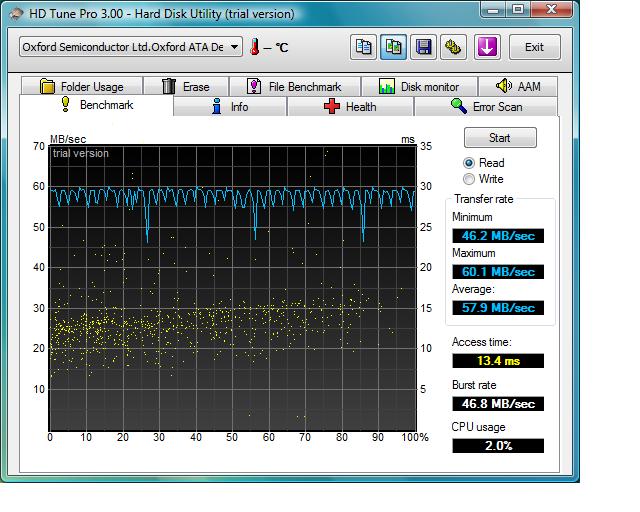Open the AAM tab
The image size is (640, 512).
click(517, 87)
